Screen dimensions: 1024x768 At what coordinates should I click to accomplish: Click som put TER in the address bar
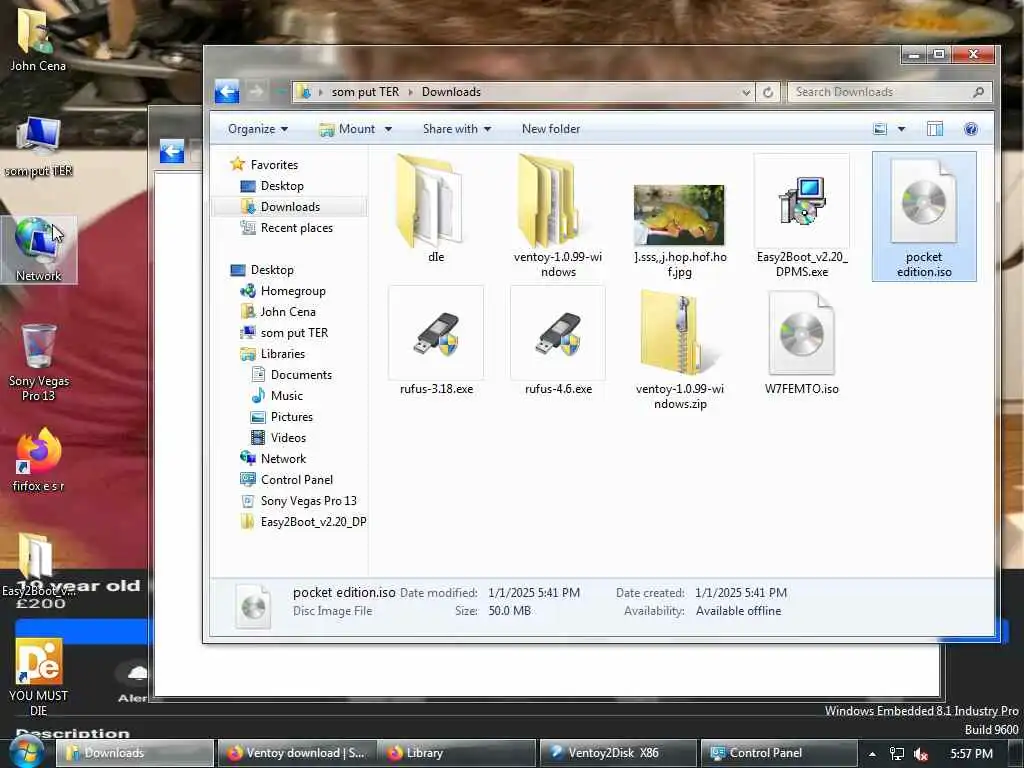(365, 92)
